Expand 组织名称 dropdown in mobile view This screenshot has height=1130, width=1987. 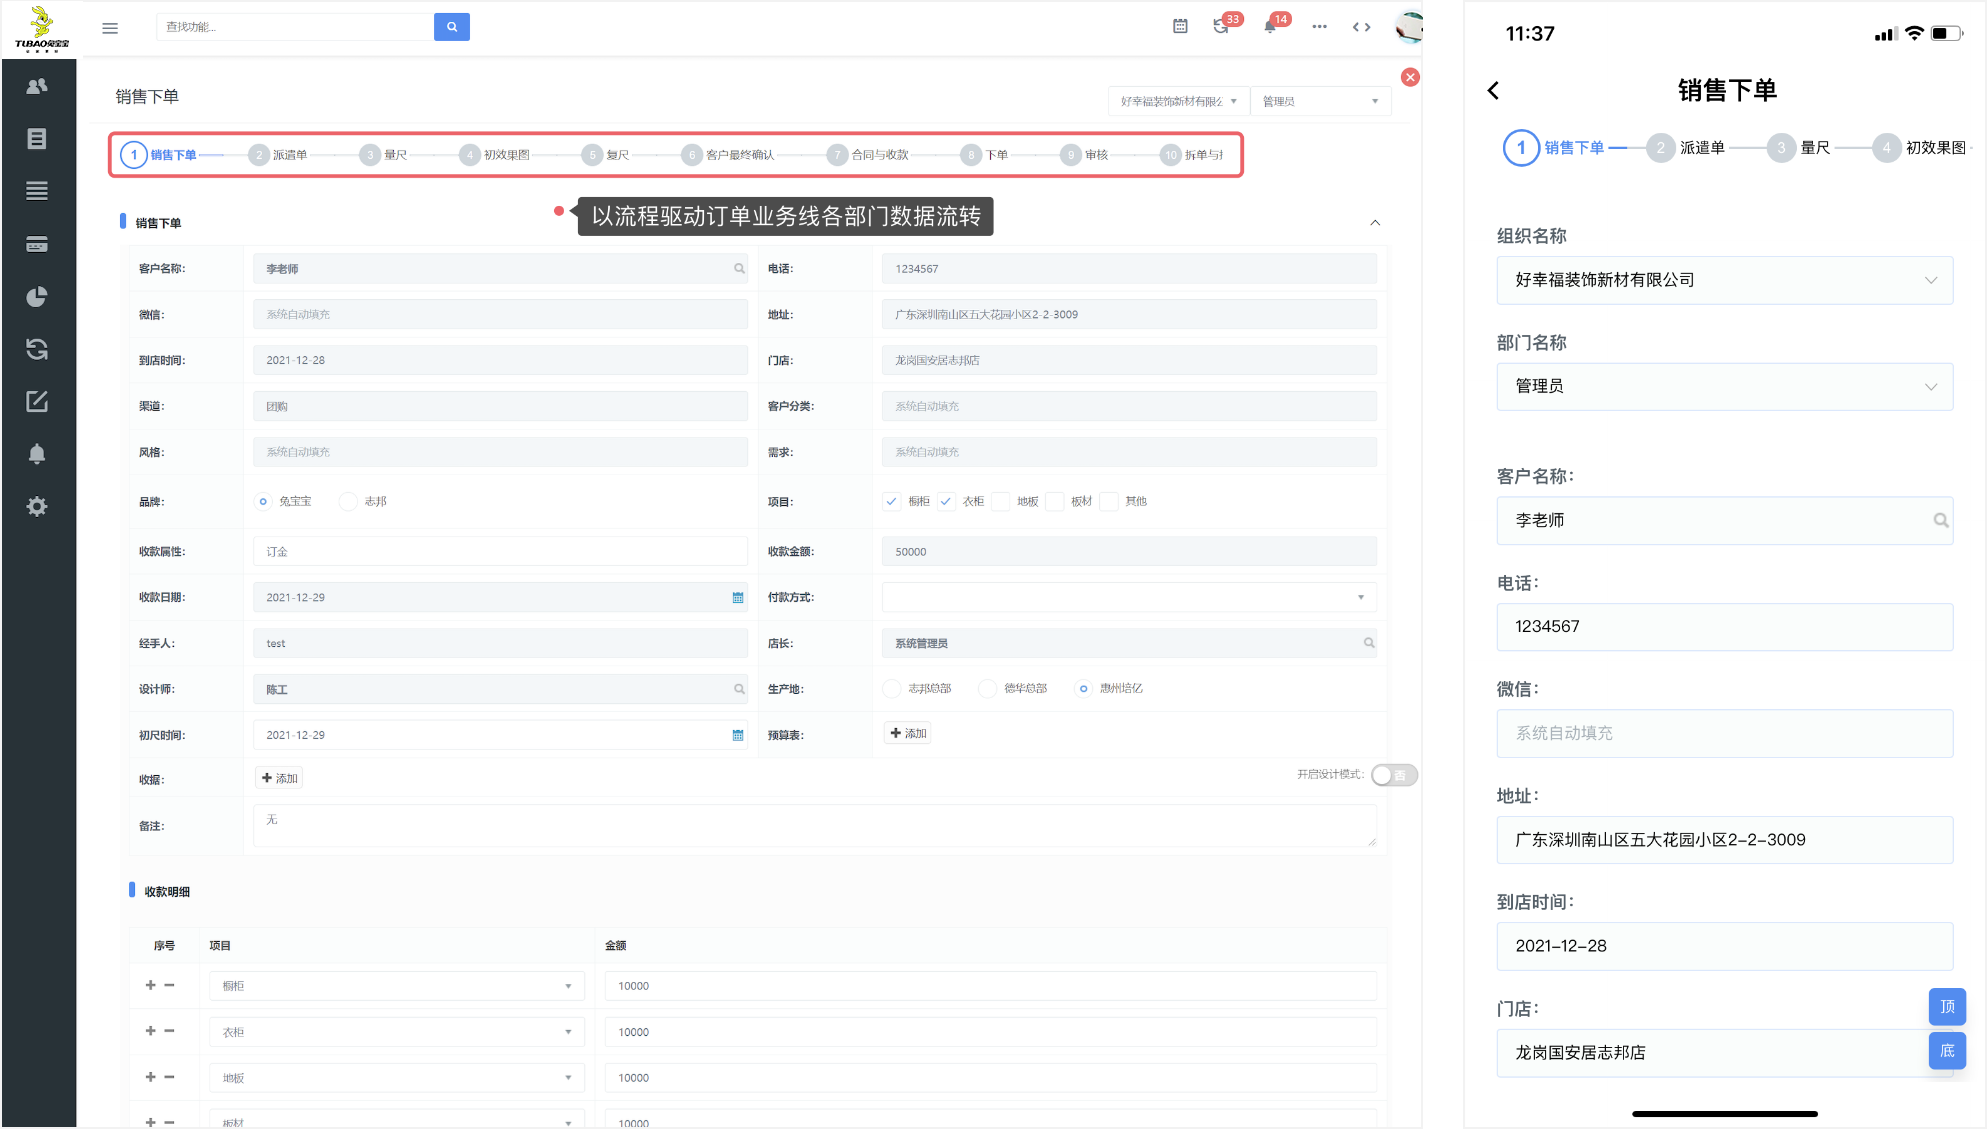(1724, 280)
